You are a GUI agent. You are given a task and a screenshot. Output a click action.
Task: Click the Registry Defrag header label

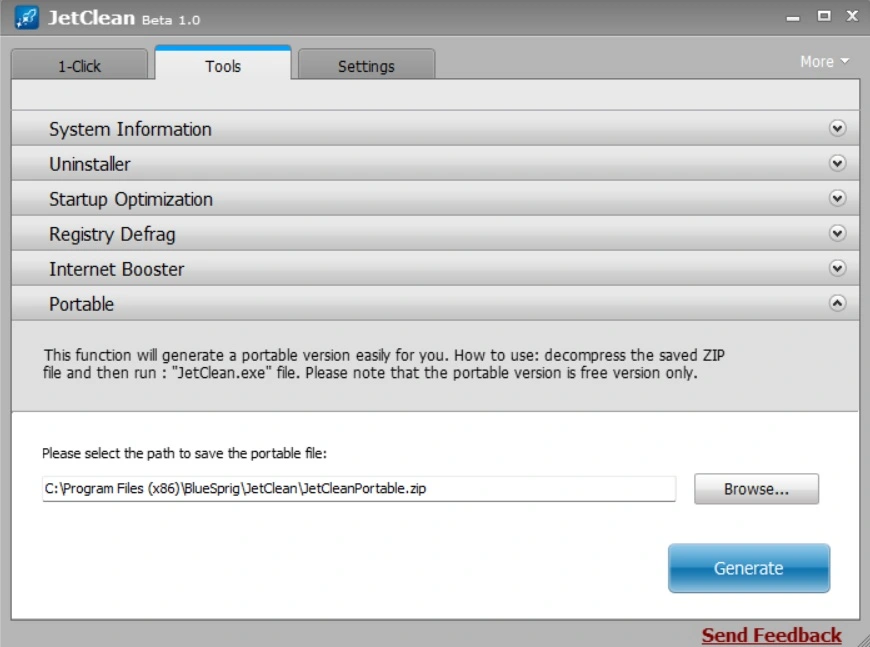pyautogui.click(x=112, y=234)
